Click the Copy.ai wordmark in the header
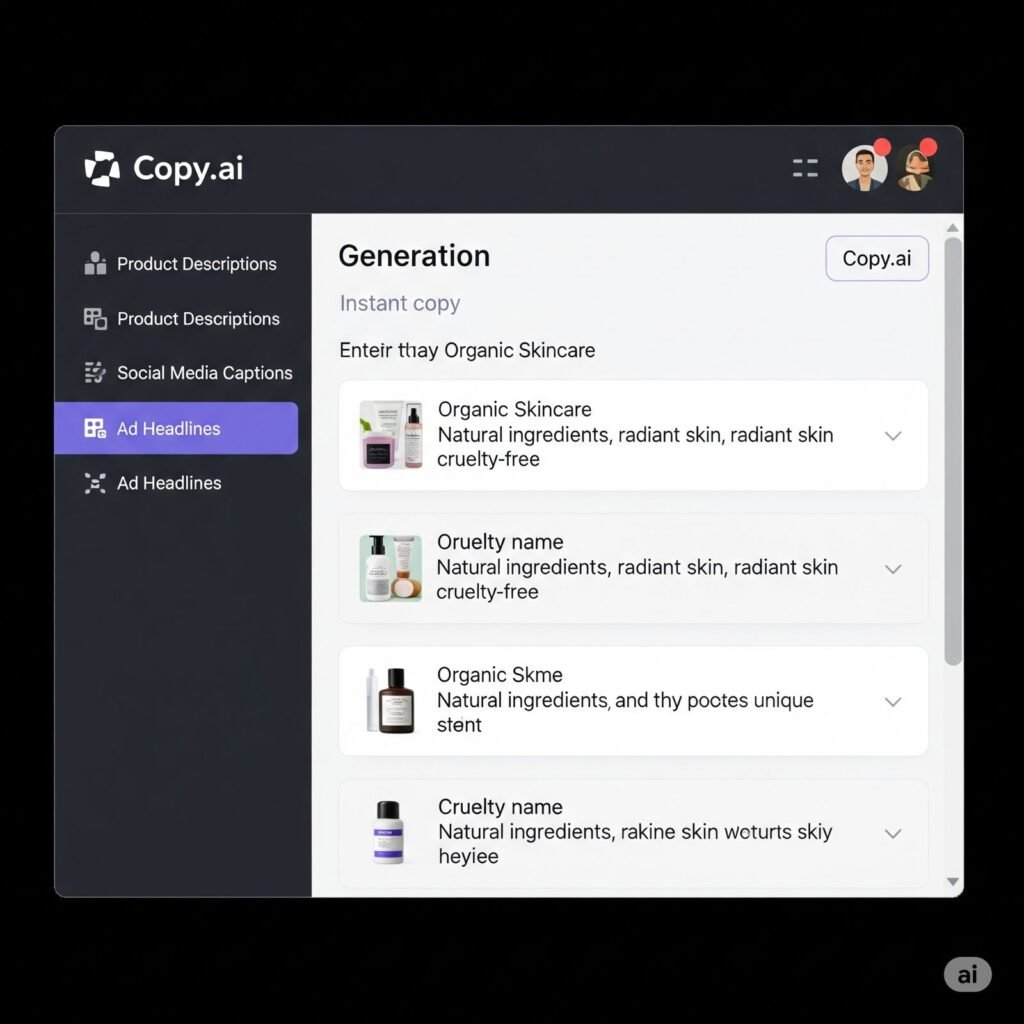 [x=188, y=168]
